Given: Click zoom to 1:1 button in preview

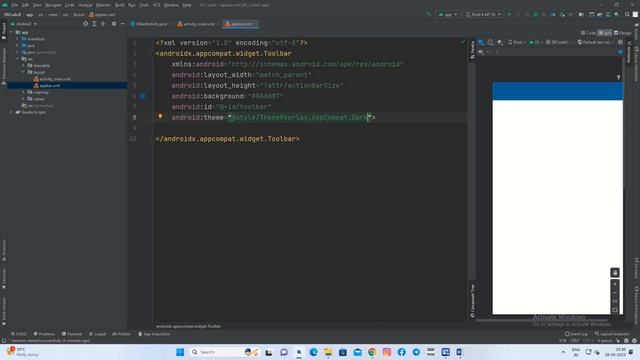Looking at the screenshot, I should [615, 301].
